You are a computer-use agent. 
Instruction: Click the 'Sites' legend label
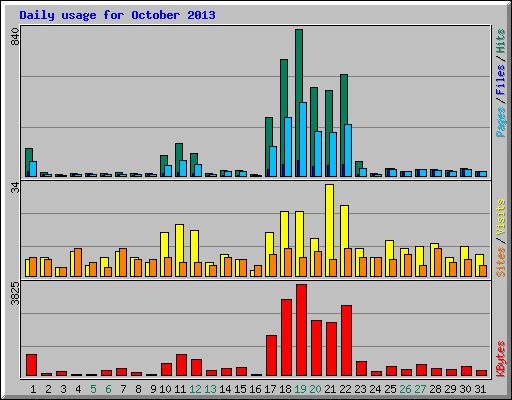pyautogui.click(x=500, y=262)
